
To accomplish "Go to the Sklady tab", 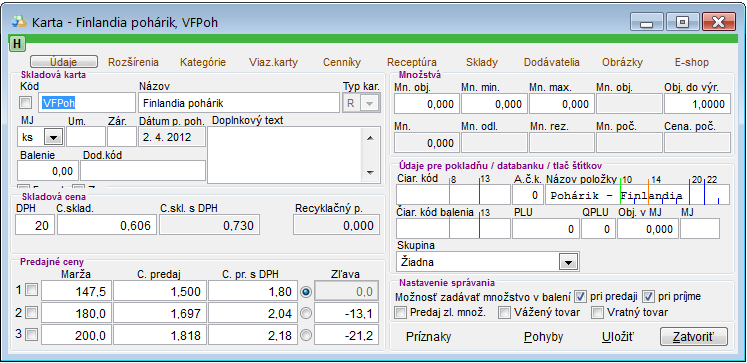I will pyautogui.click(x=482, y=62).
